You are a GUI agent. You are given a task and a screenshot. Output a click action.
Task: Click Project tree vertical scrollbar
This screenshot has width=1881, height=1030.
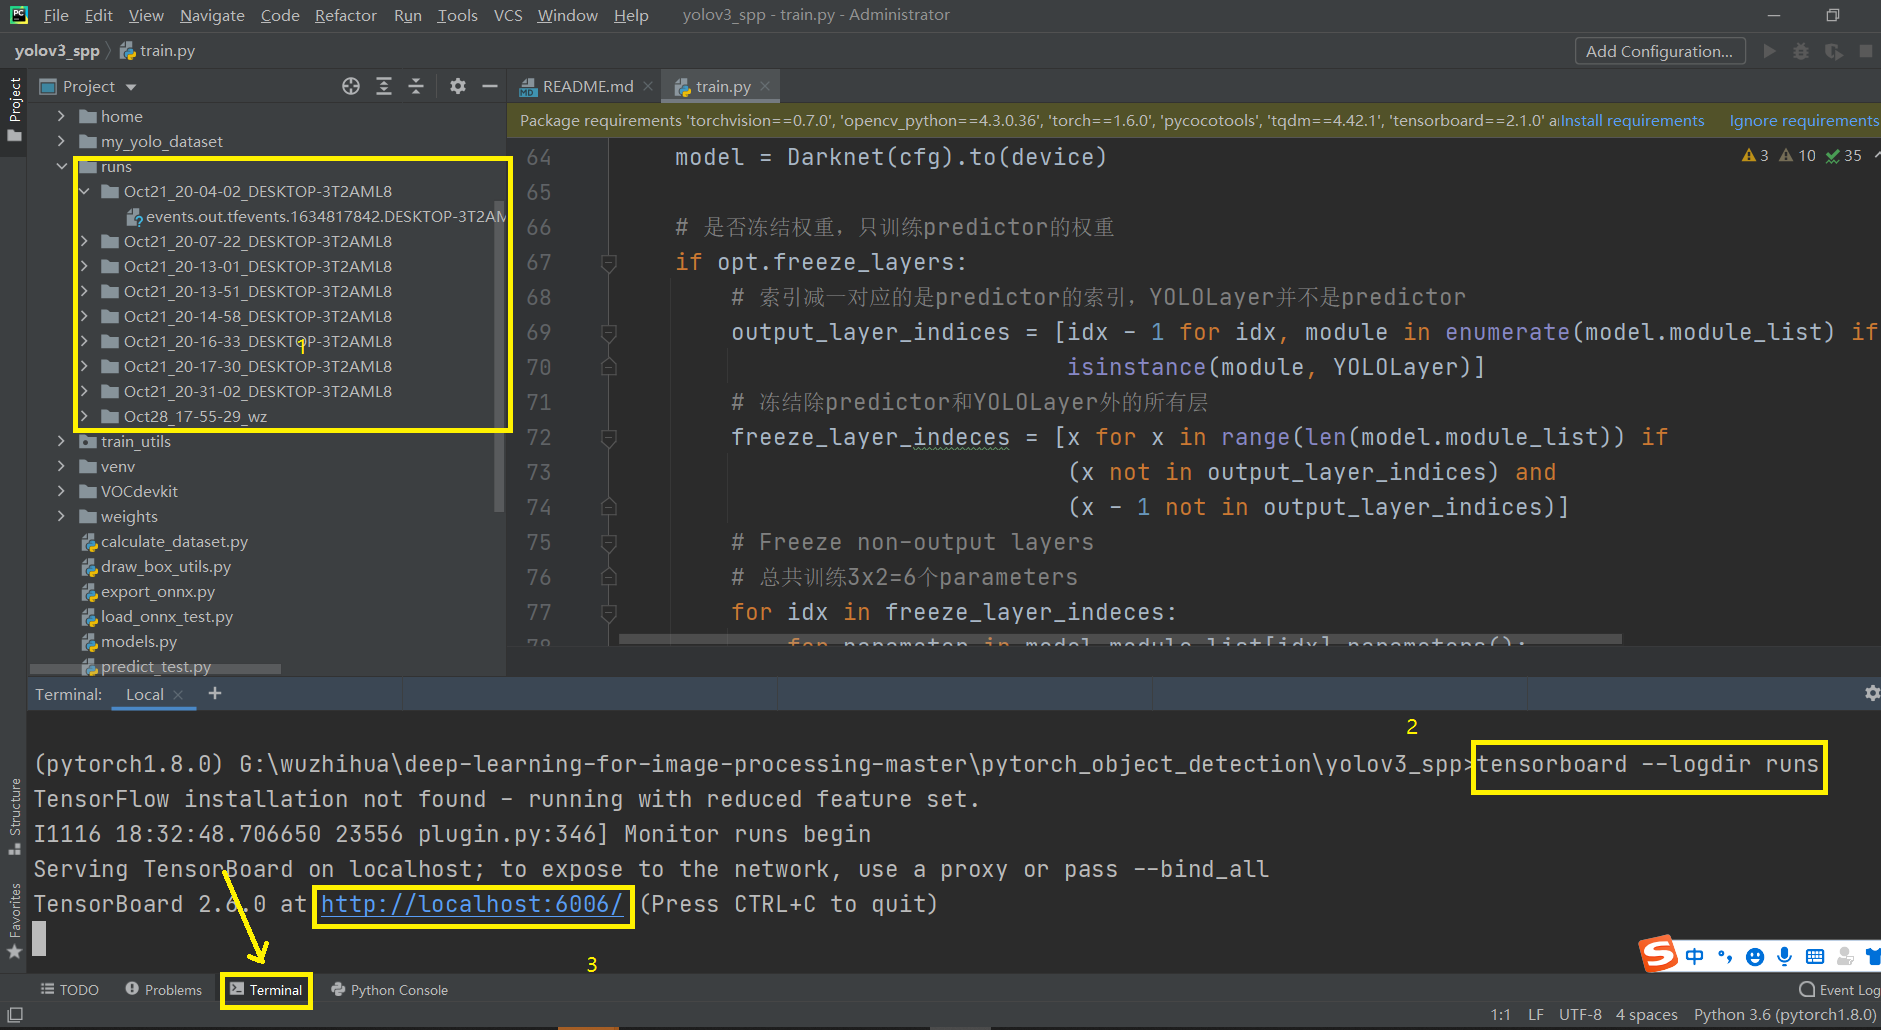499,355
